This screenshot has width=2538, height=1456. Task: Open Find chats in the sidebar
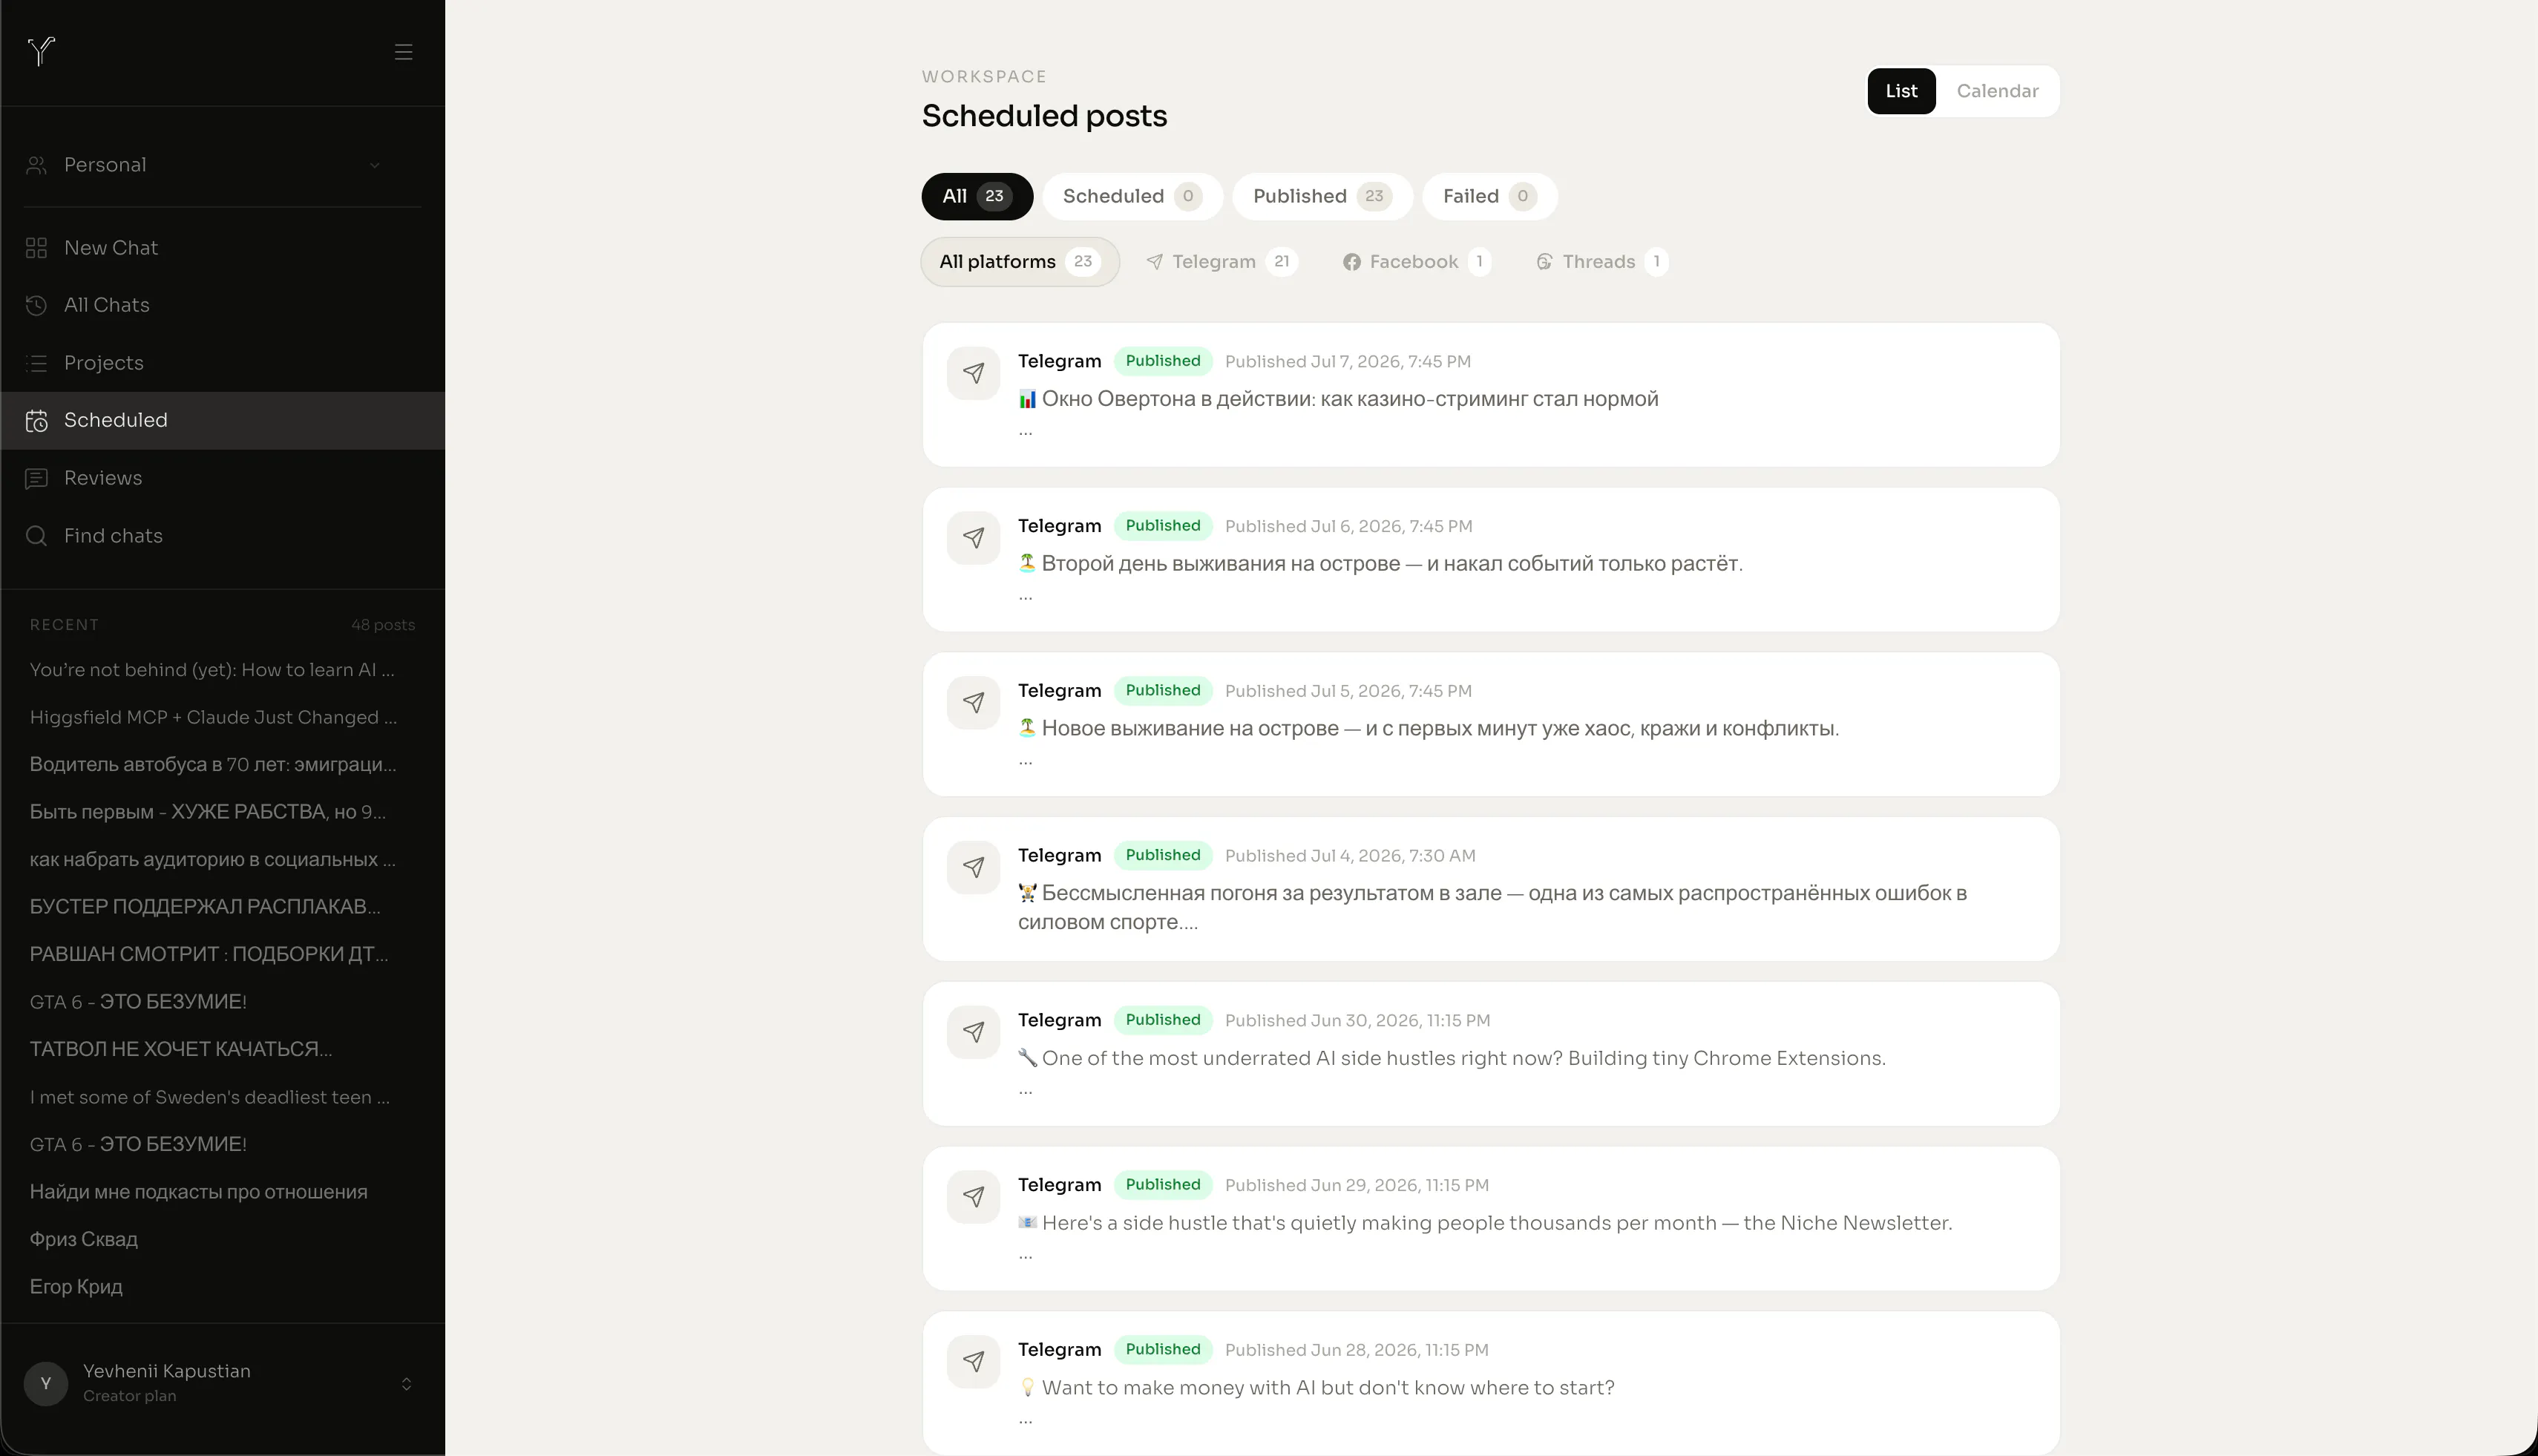pos(222,536)
